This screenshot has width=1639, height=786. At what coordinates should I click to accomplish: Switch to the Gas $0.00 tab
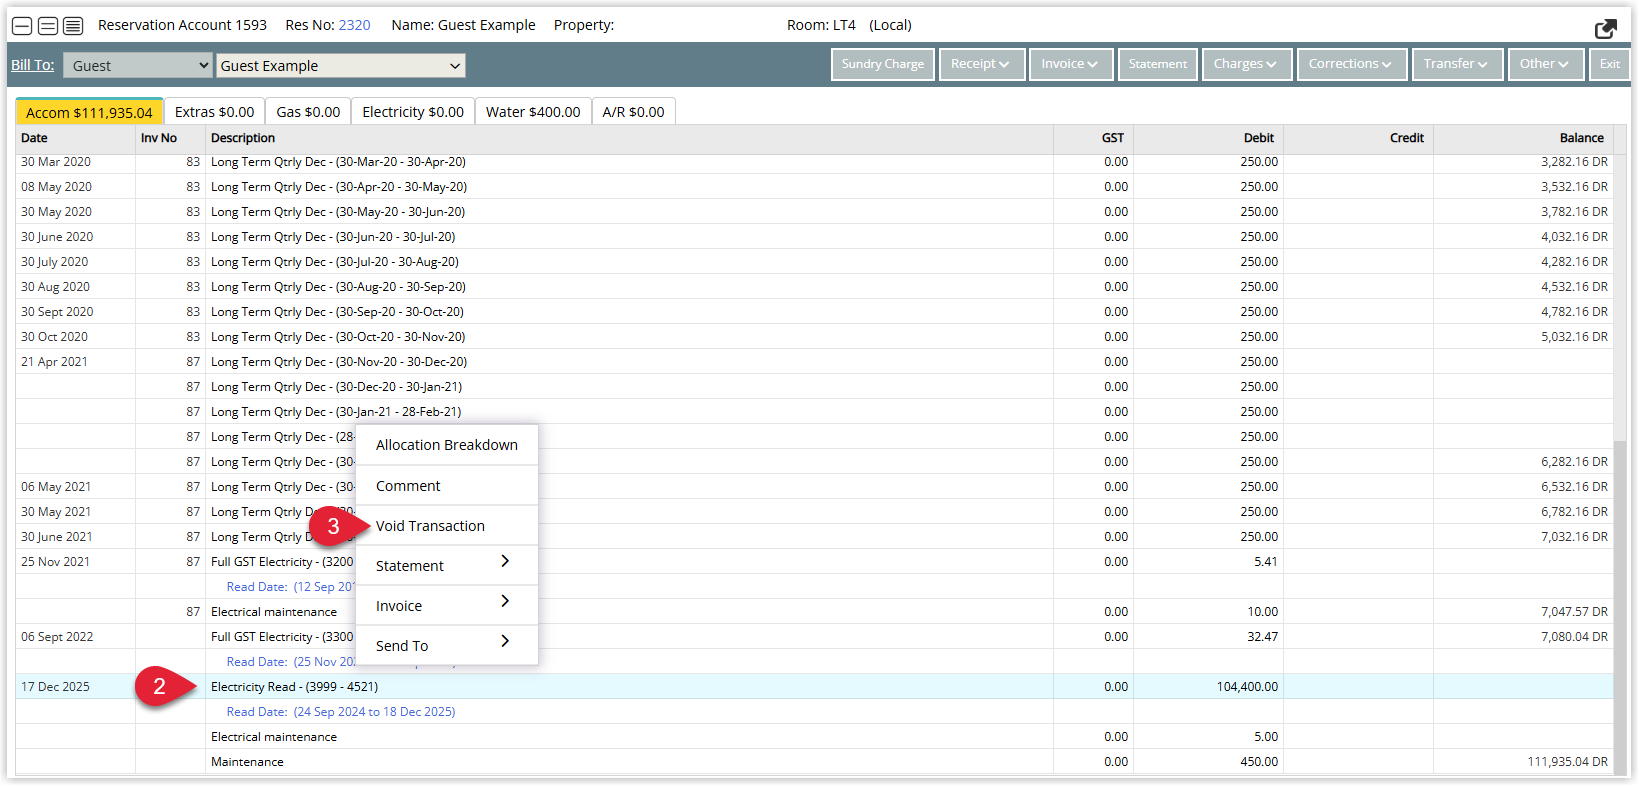click(308, 112)
